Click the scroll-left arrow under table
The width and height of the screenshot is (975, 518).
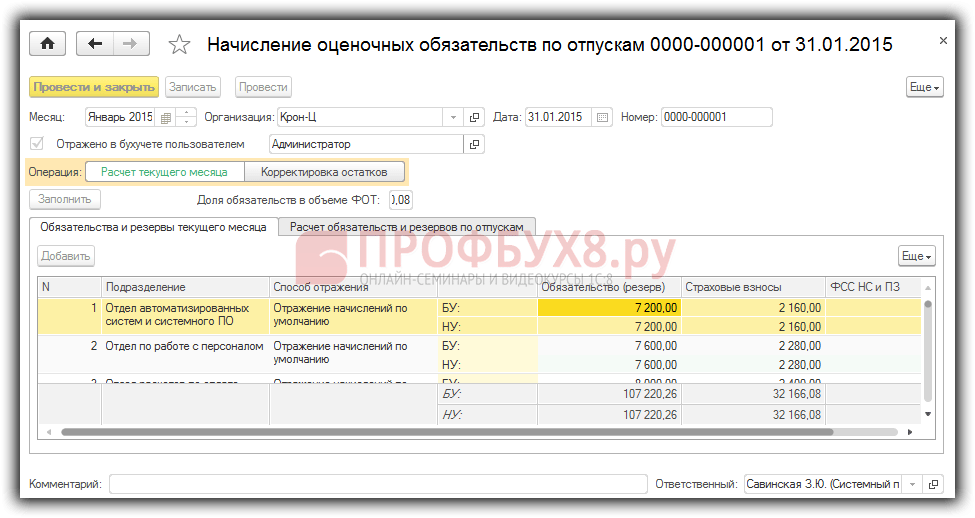(x=49, y=432)
